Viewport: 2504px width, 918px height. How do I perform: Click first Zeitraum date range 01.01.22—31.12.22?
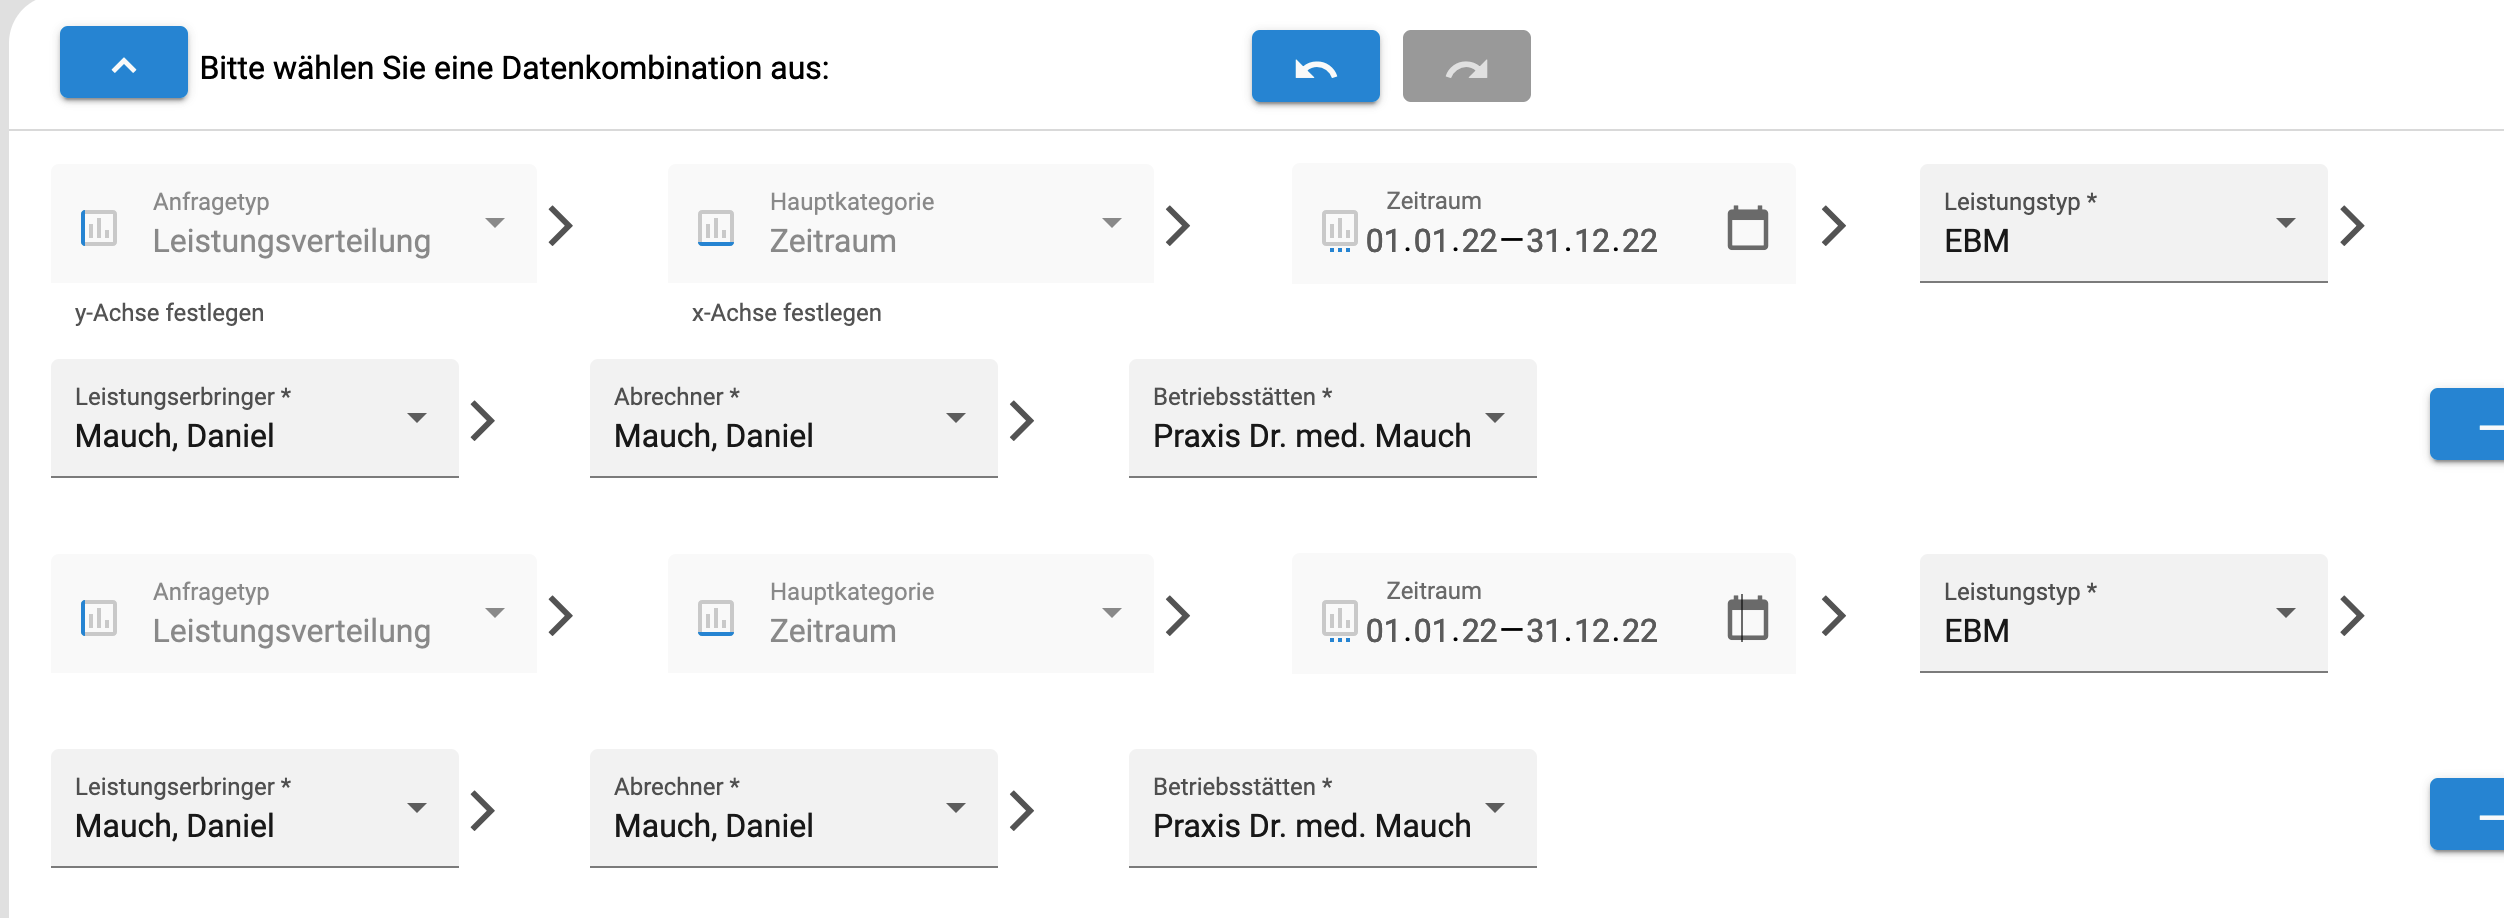coord(1511,241)
